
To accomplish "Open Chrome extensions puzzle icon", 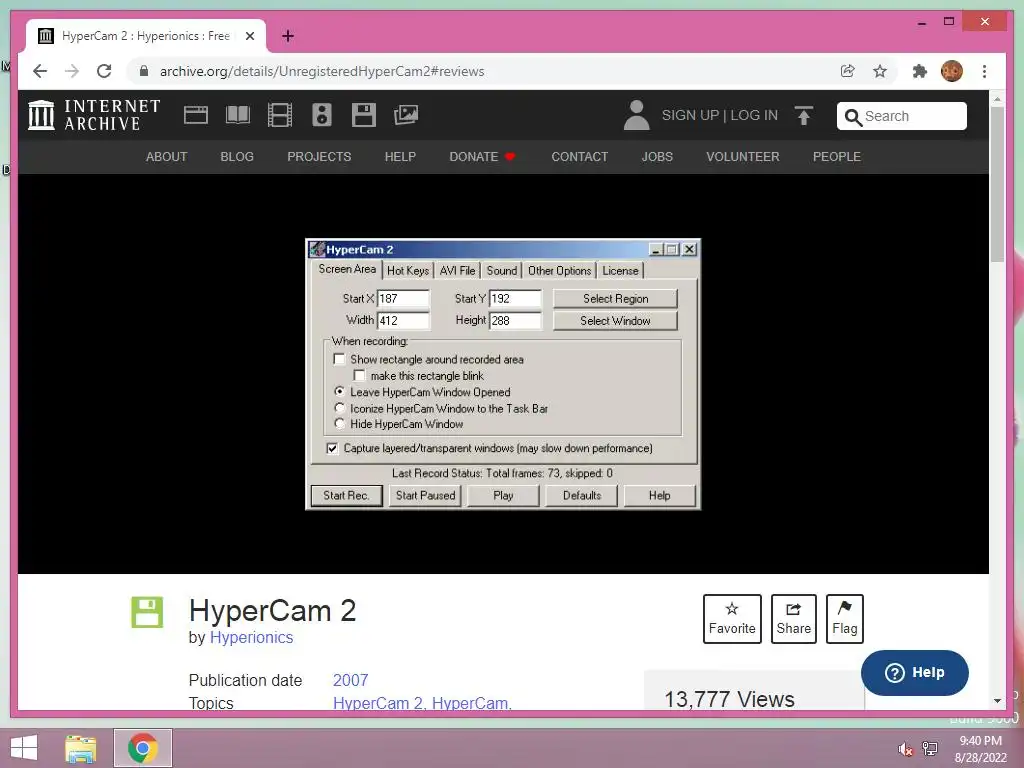I will tap(920, 71).
